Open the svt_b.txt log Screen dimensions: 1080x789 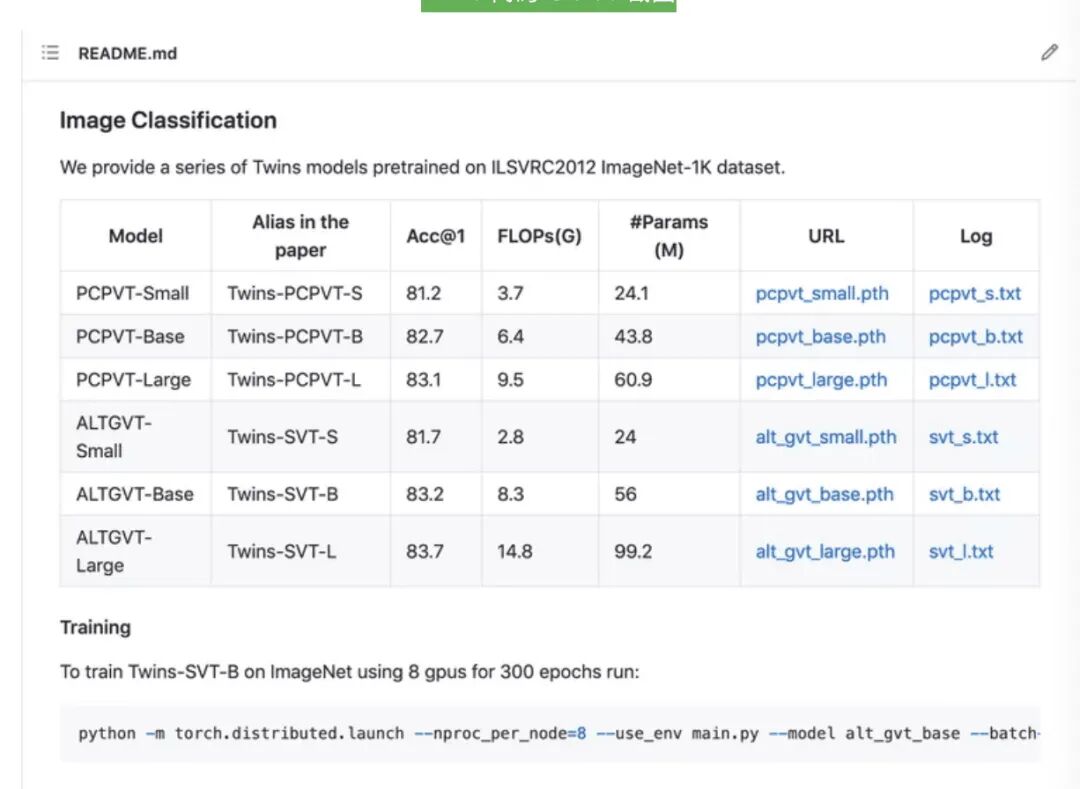[x=964, y=494]
